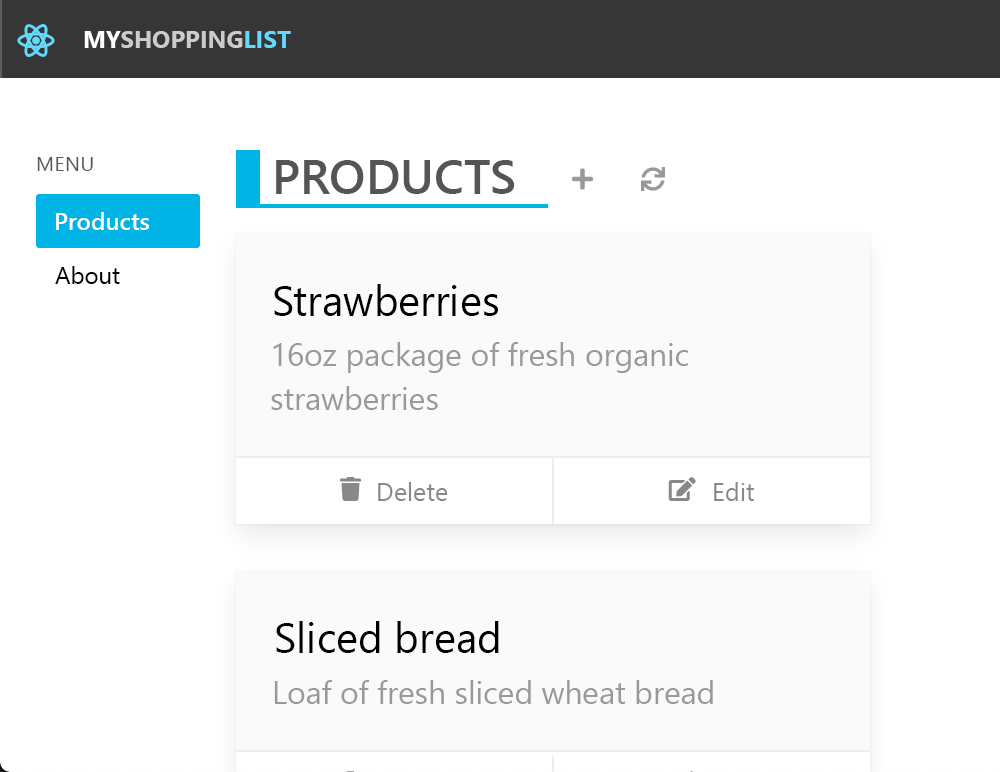Click the trash icon on the Strawberries card
Screen dimensions: 1000x772
coord(349,490)
